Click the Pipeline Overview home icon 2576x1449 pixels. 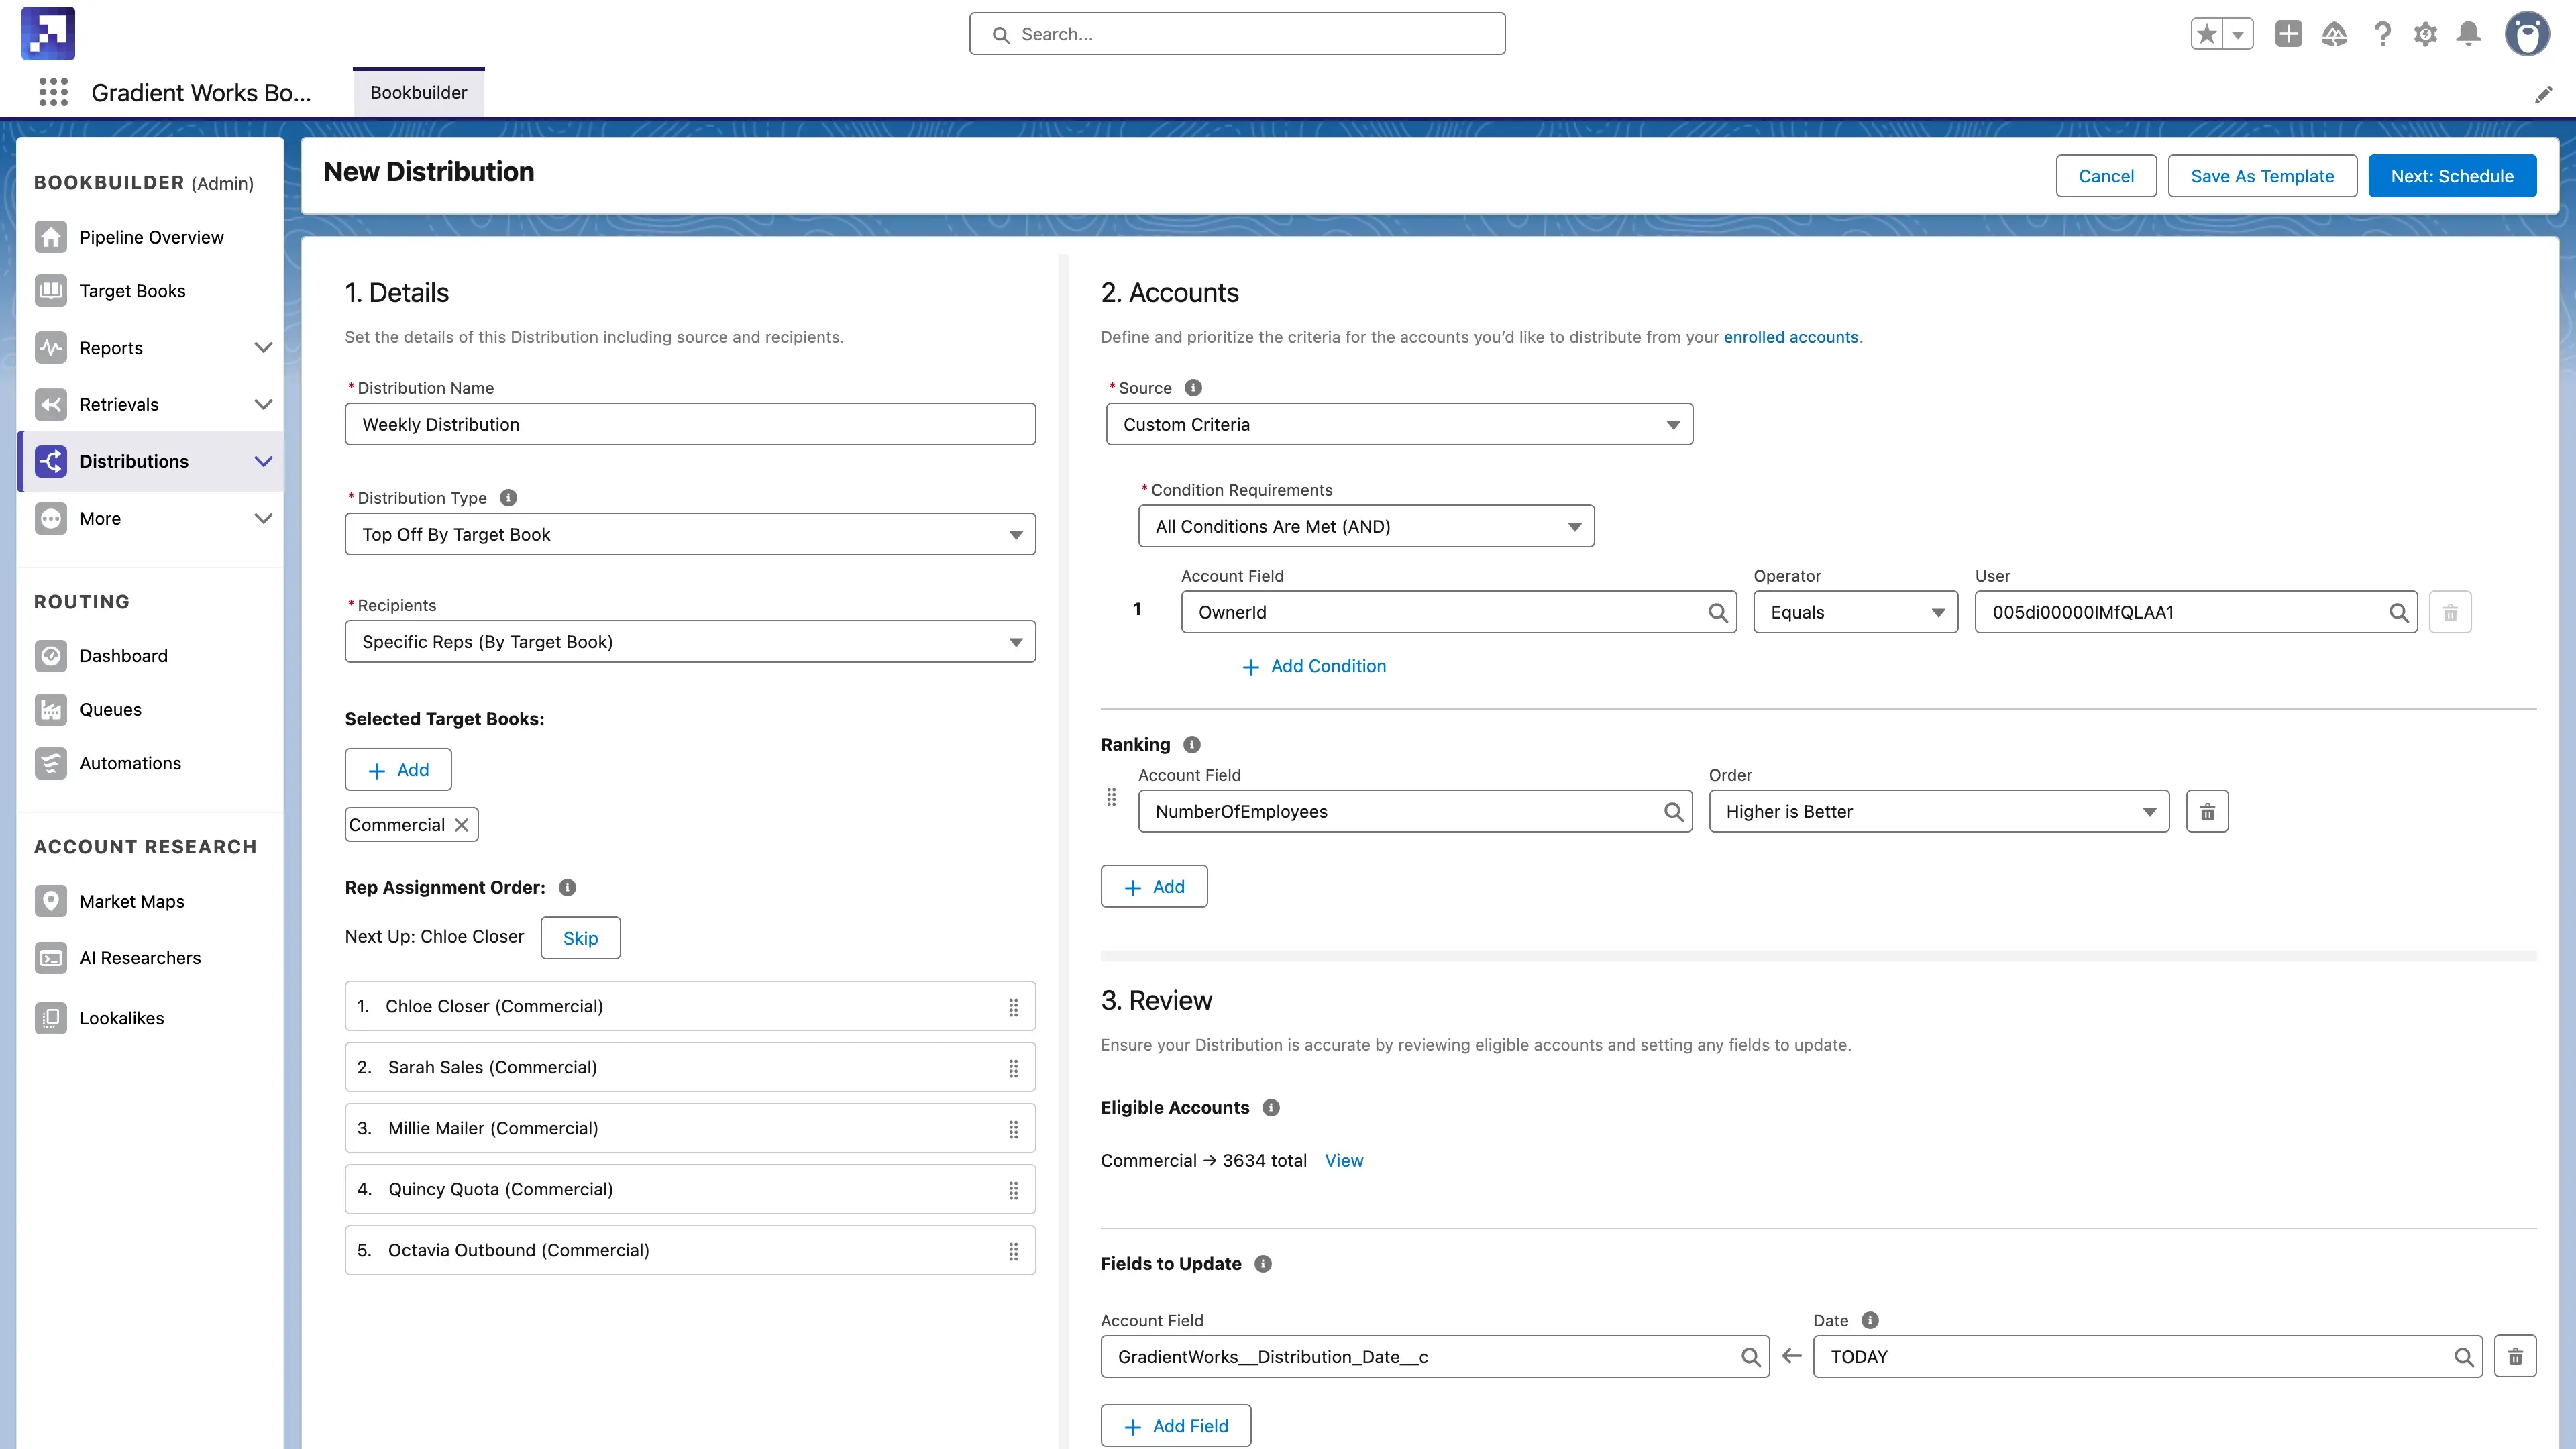[50, 237]
